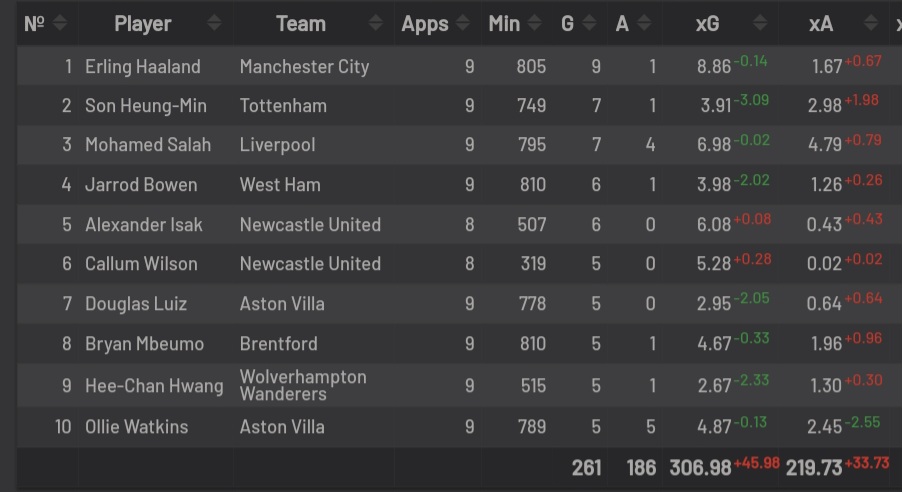Select Callum Wilson's Newcastle United team
Screen dimensions: 902x492
310,264
